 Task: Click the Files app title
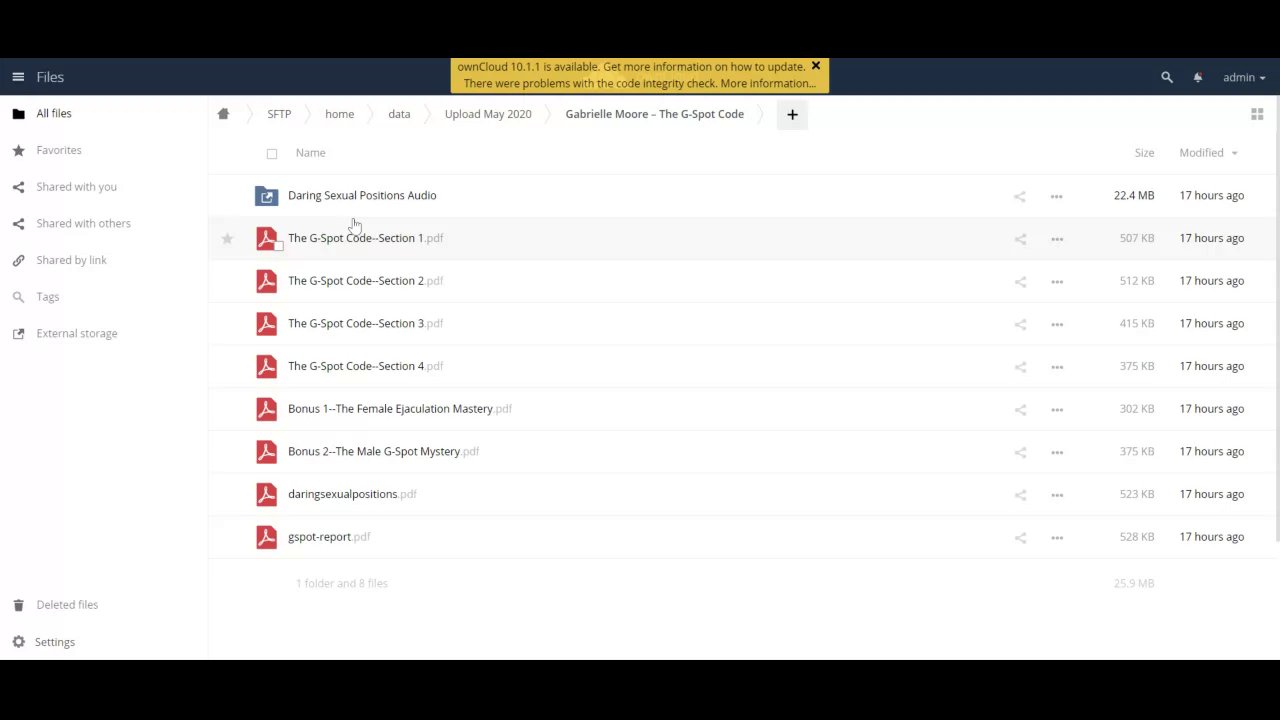point(50,77)
